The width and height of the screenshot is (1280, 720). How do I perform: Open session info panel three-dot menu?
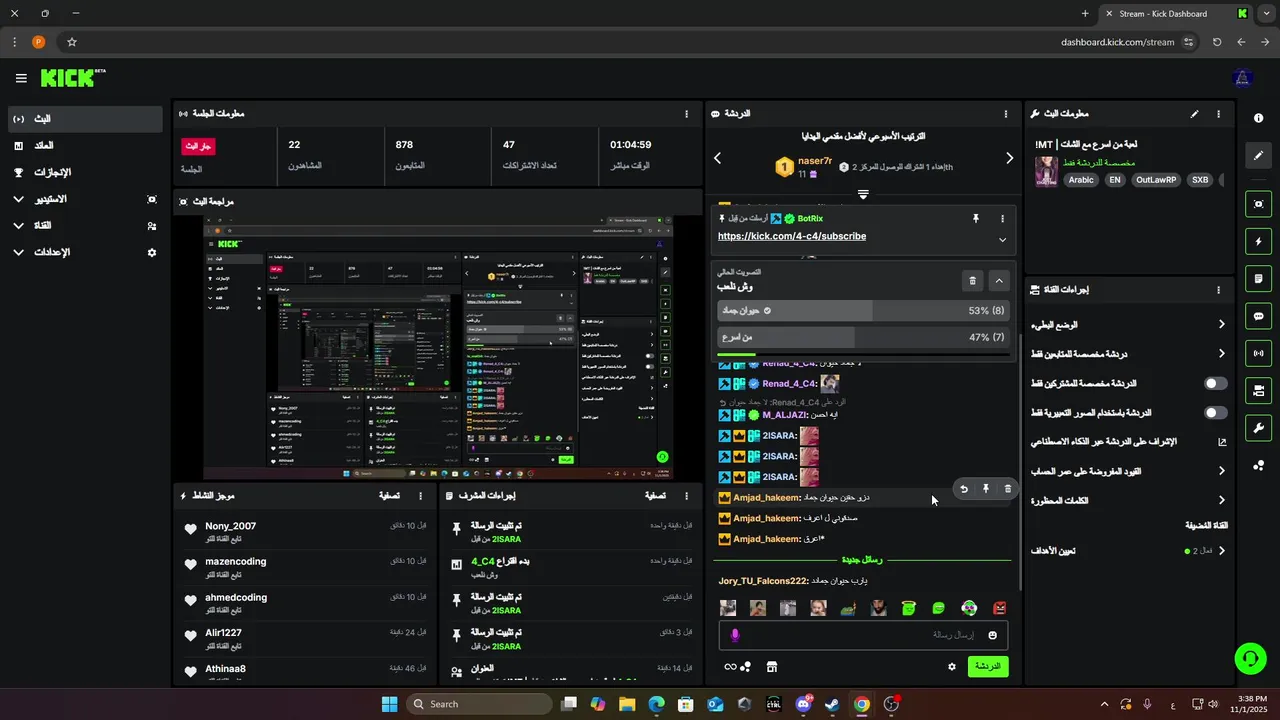click(686, 114)
